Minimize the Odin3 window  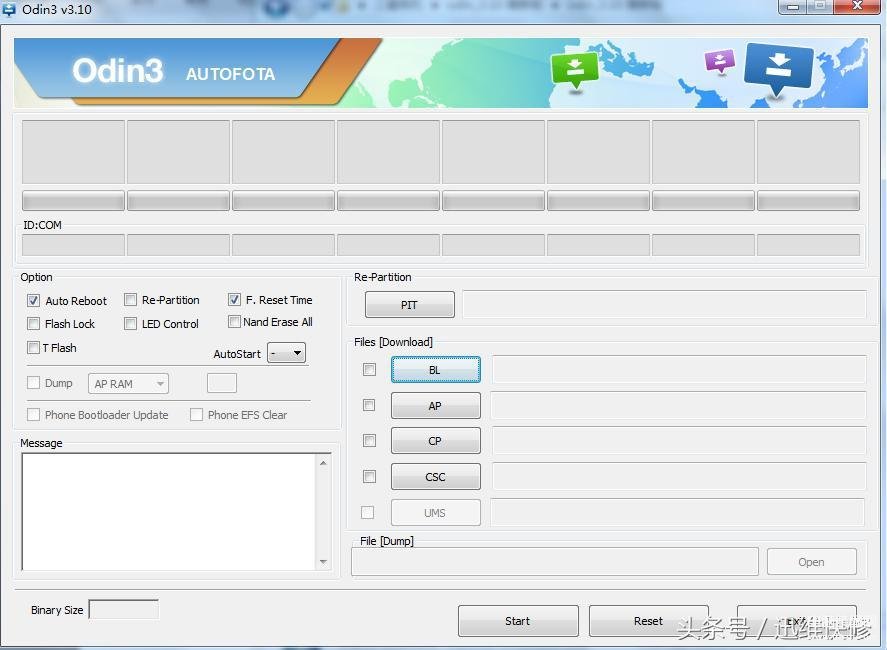pos(793,7)
